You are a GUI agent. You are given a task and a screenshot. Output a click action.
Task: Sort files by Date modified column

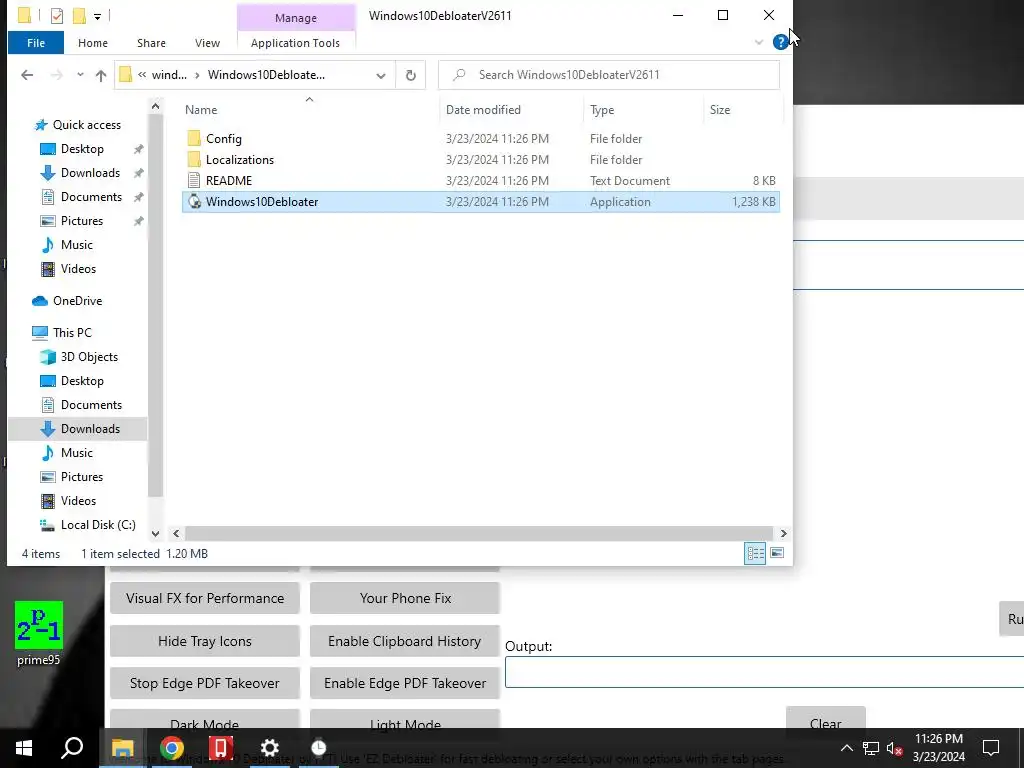483,110
